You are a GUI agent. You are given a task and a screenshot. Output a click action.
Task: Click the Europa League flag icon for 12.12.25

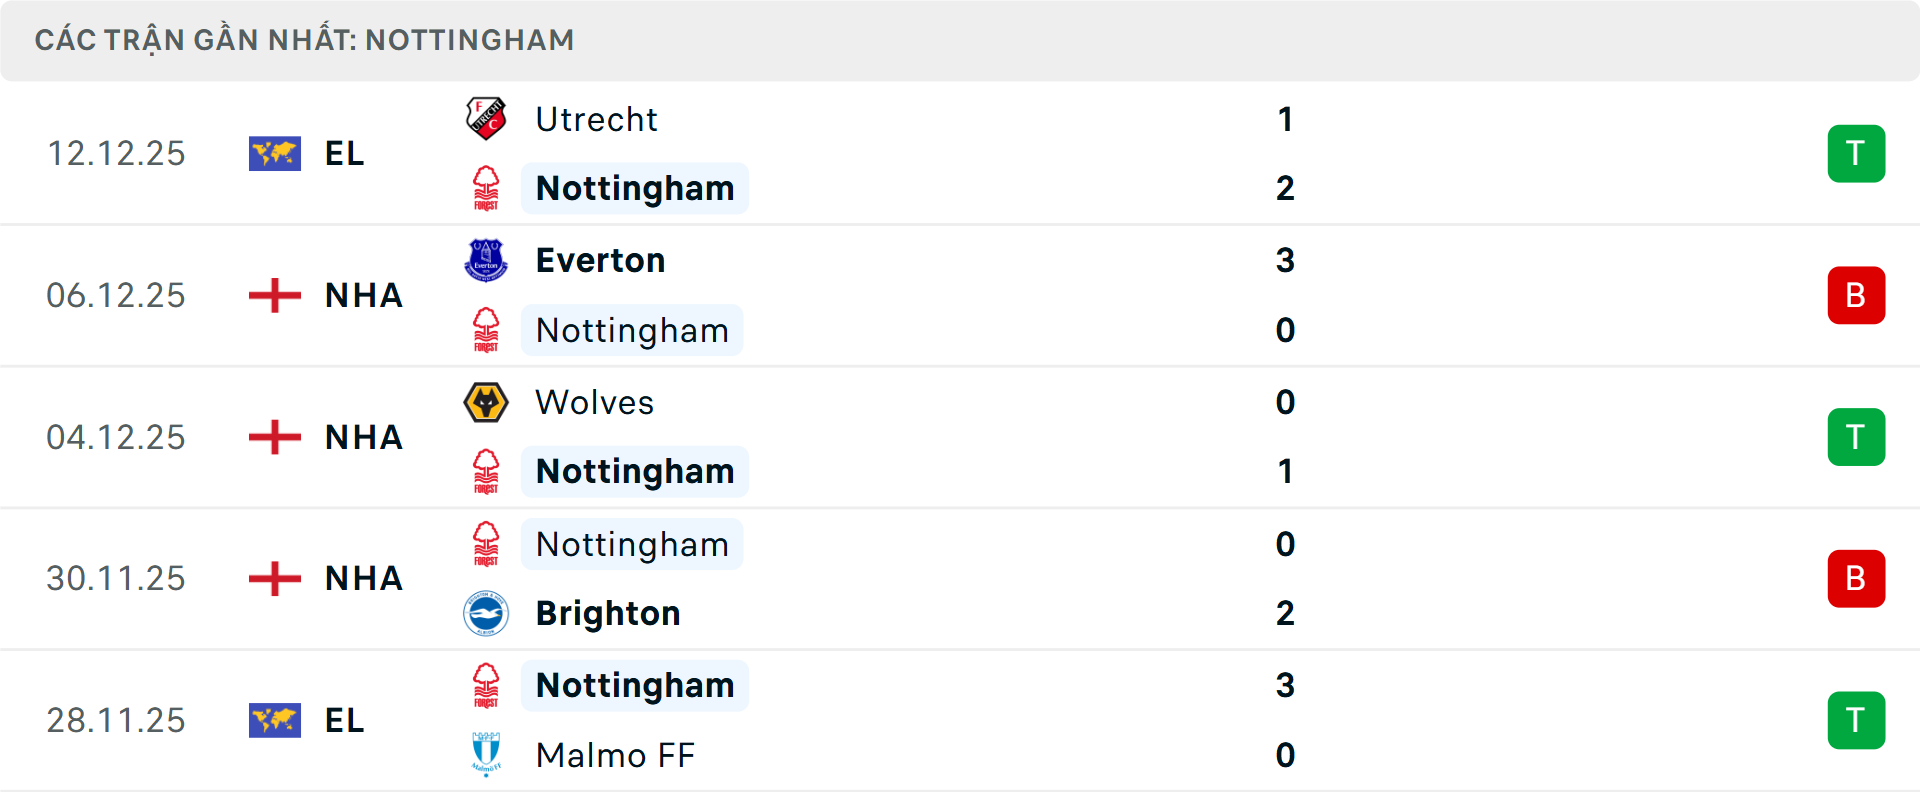tap(275, 153)
